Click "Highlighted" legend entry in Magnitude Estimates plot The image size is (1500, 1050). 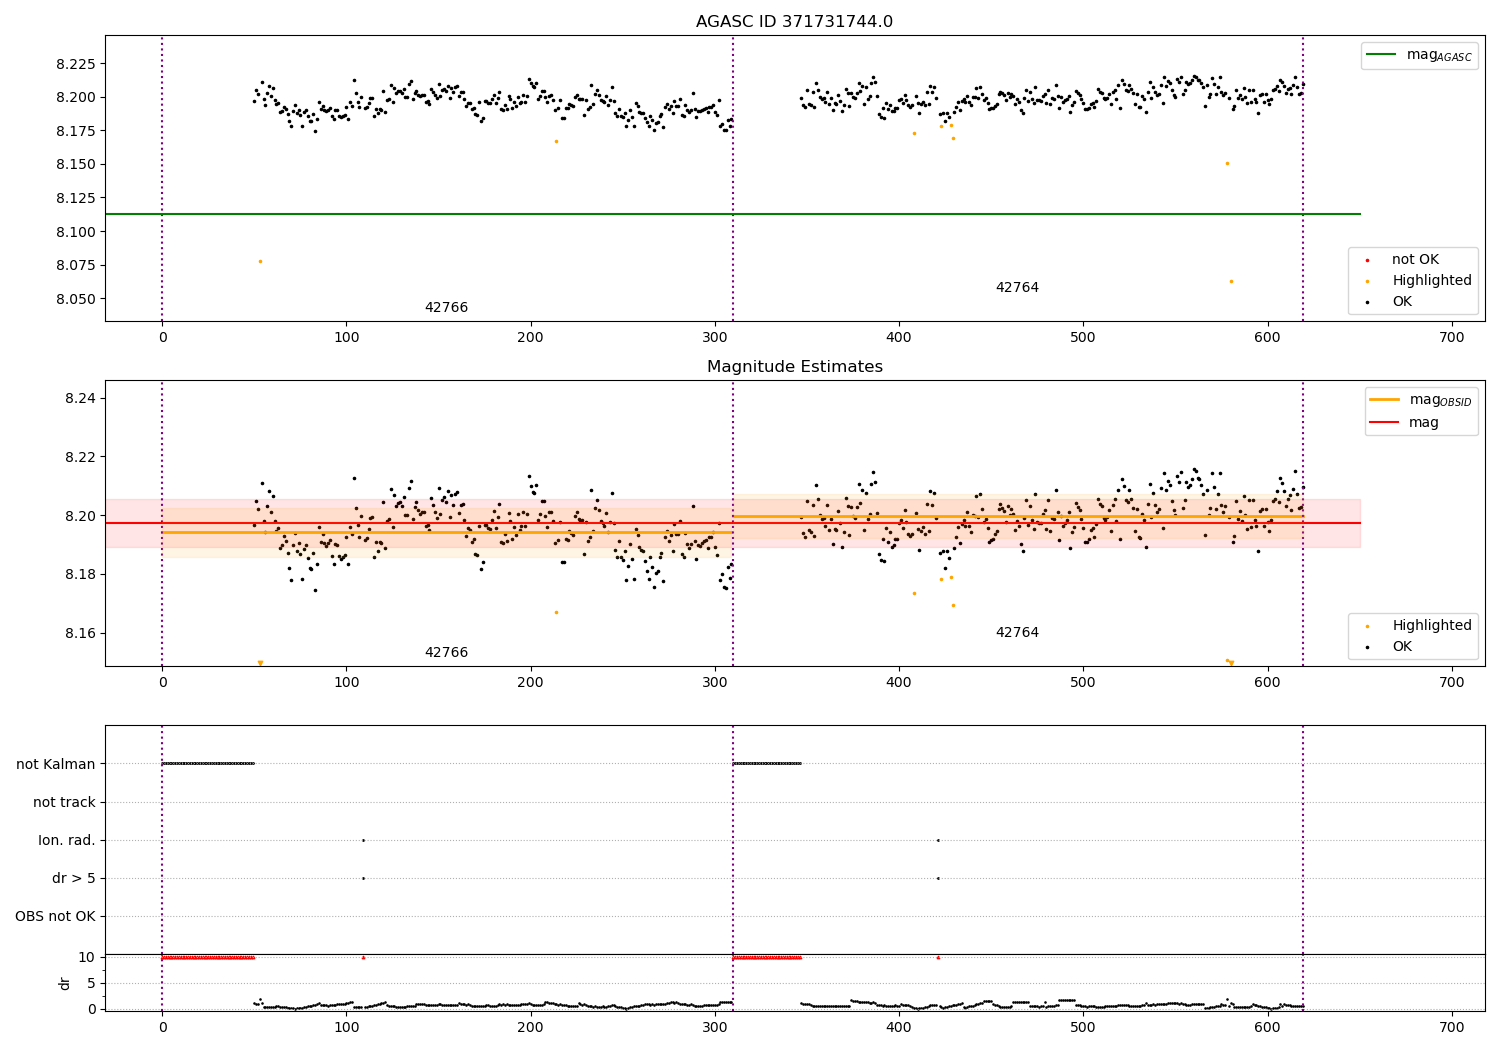1420,626
